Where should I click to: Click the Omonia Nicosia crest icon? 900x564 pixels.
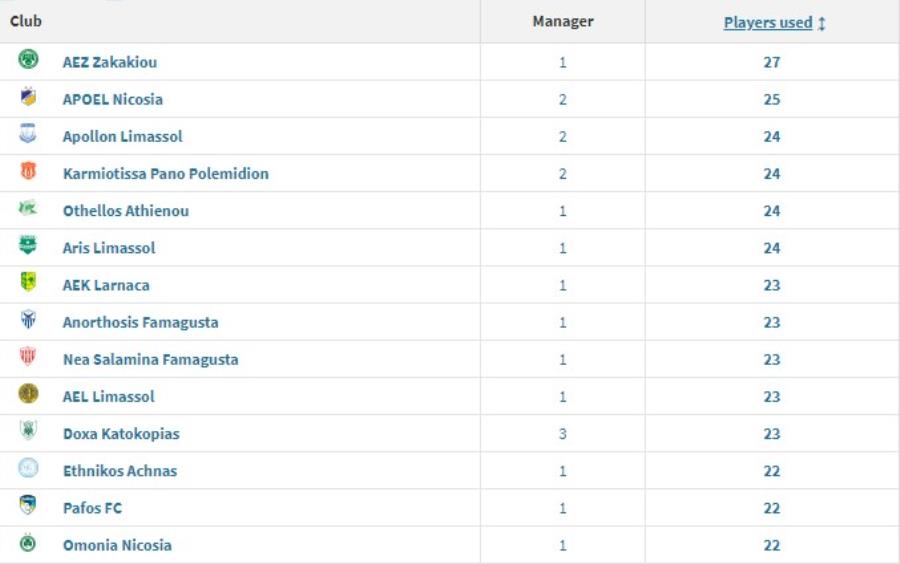pos(28,543)
